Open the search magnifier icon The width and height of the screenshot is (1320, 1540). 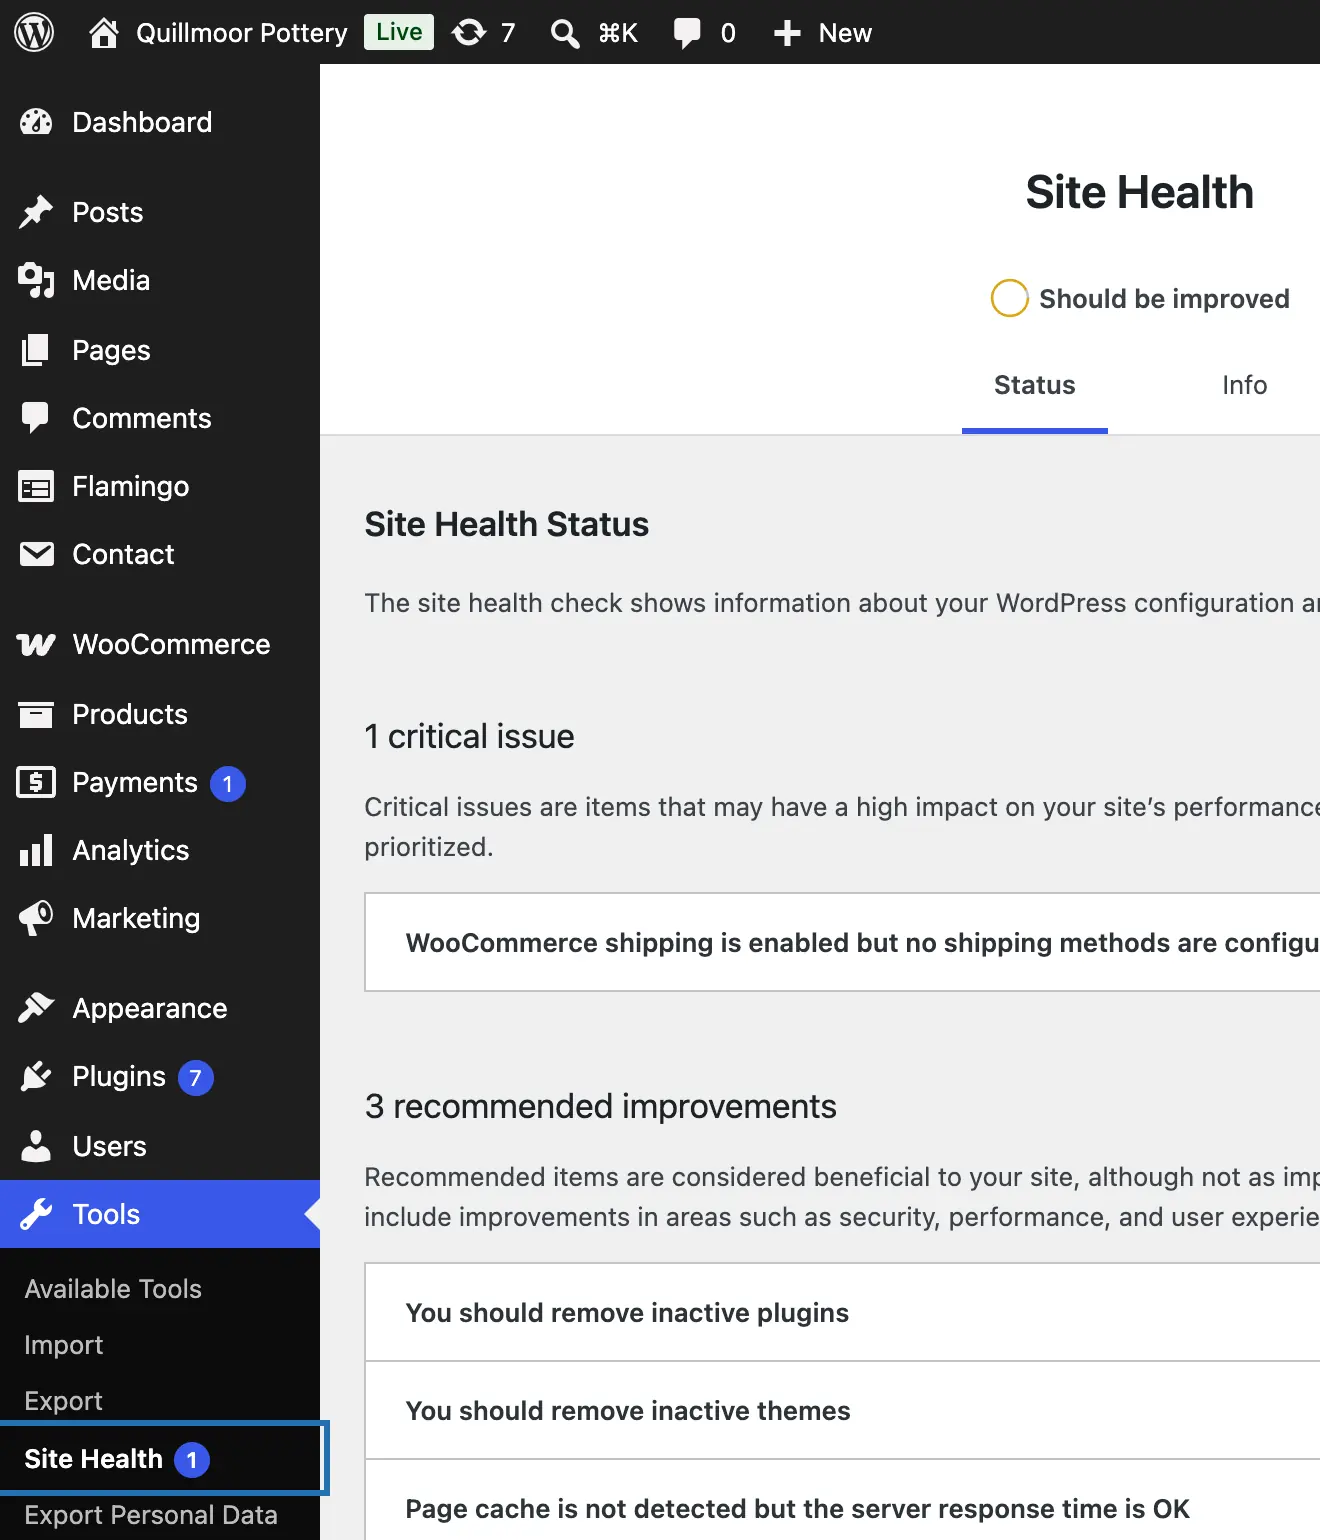click(x=565, y=33)
